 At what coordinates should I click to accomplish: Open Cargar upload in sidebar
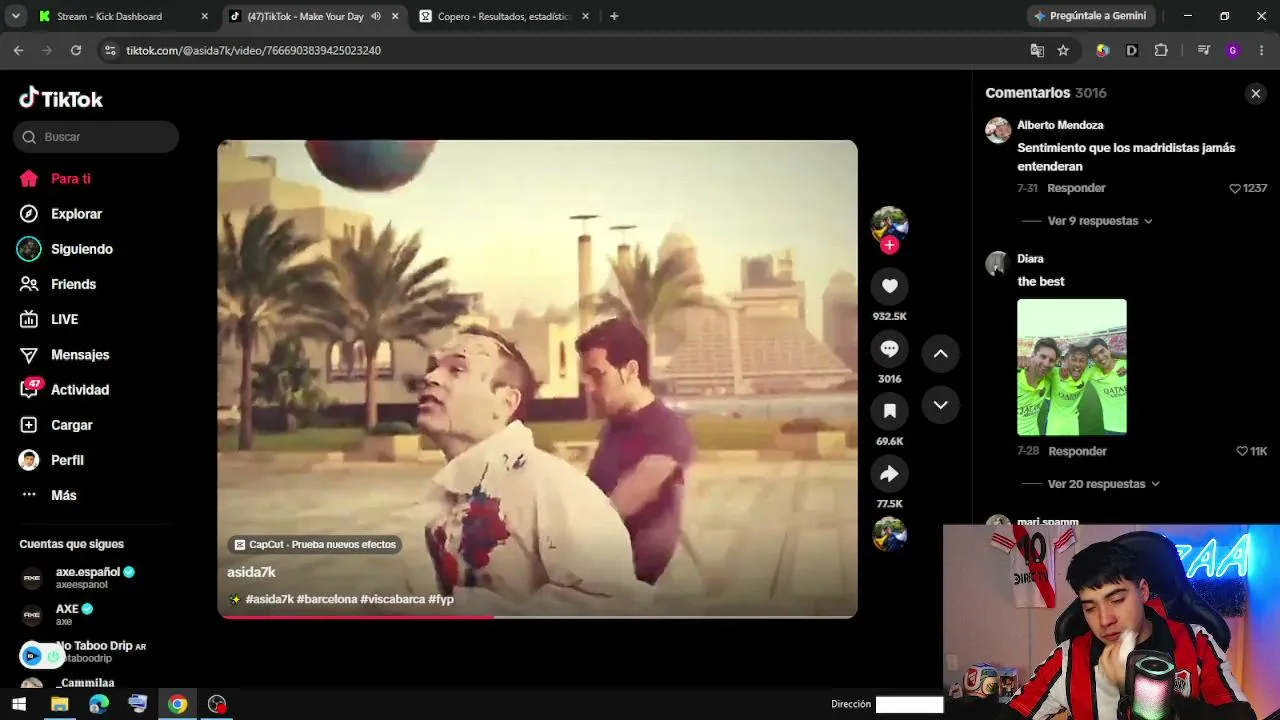pyautogui.click(x=56, y=425)
